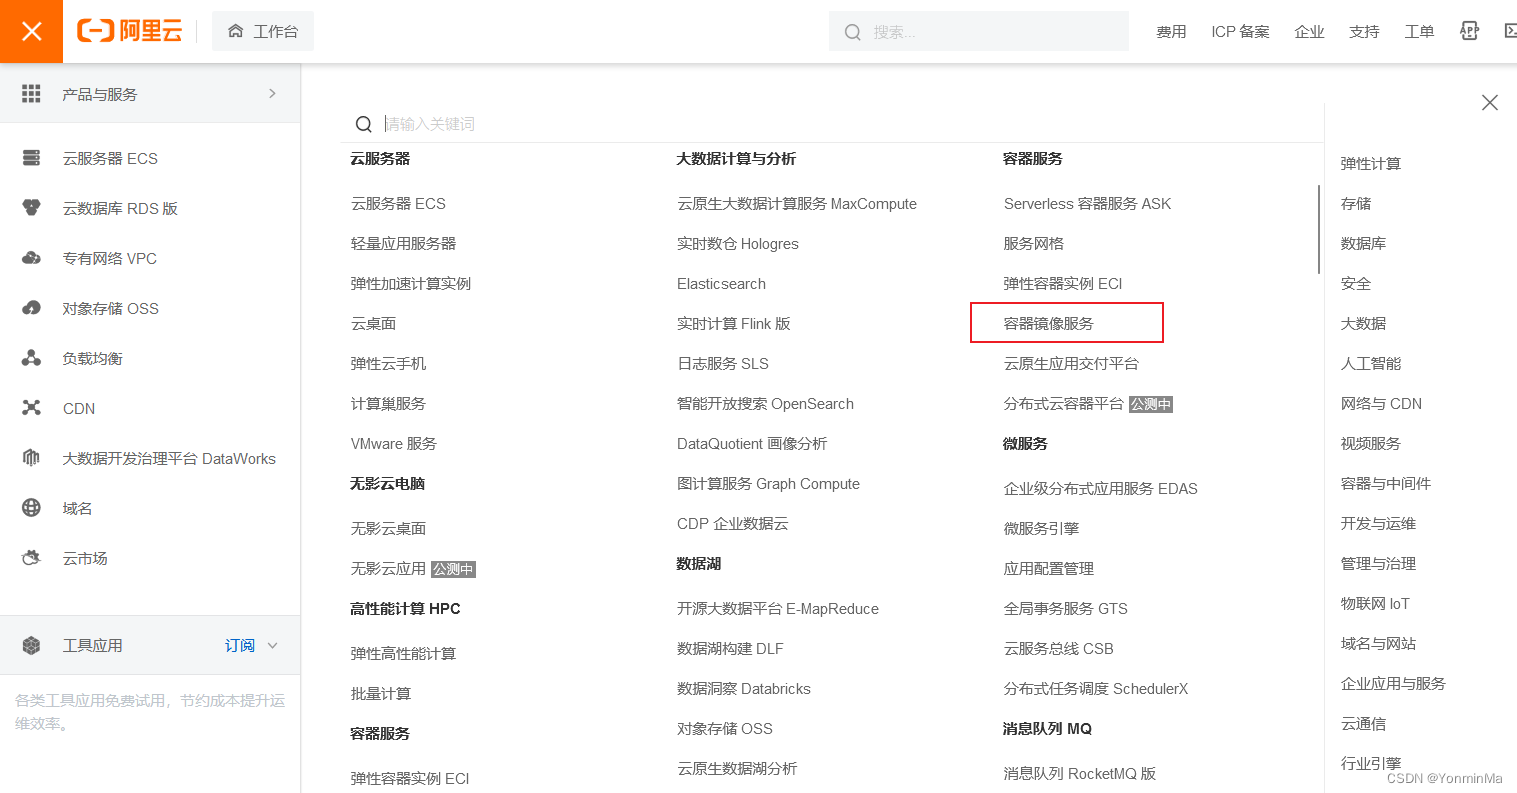This screenshot has height=793, width=1517.
Task: Jump to 容器与中间件 category
Action: (1385, 483)
